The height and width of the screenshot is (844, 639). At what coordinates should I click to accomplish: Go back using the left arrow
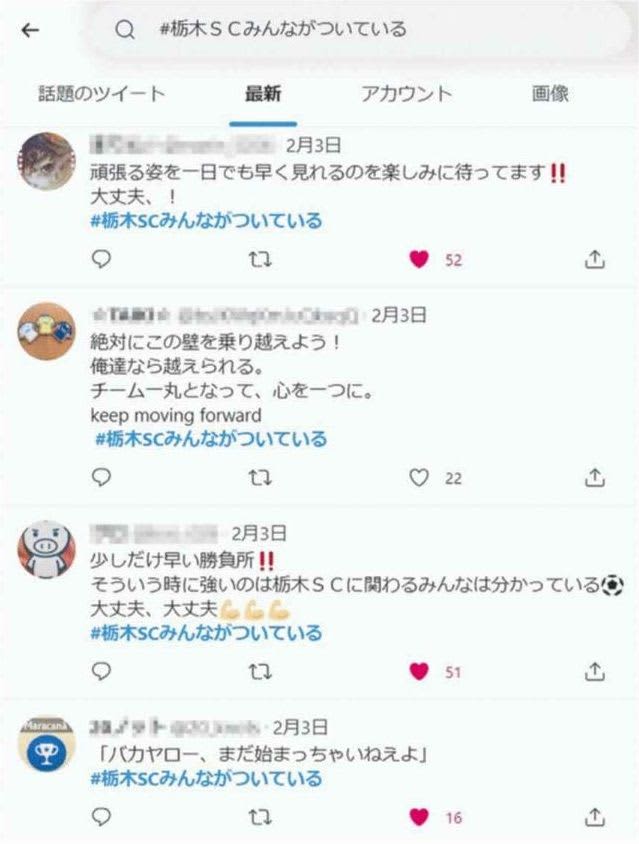pyautogui.click(x=30, y=30)
